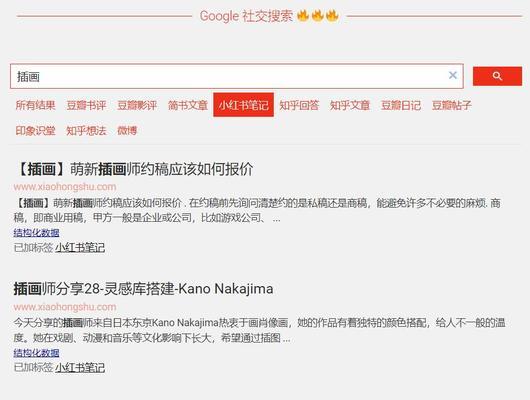This screenshot has width=530, height=400.
Task: Click the second result's www.xiaohongshu.com URL
Action: coord(65,307)
